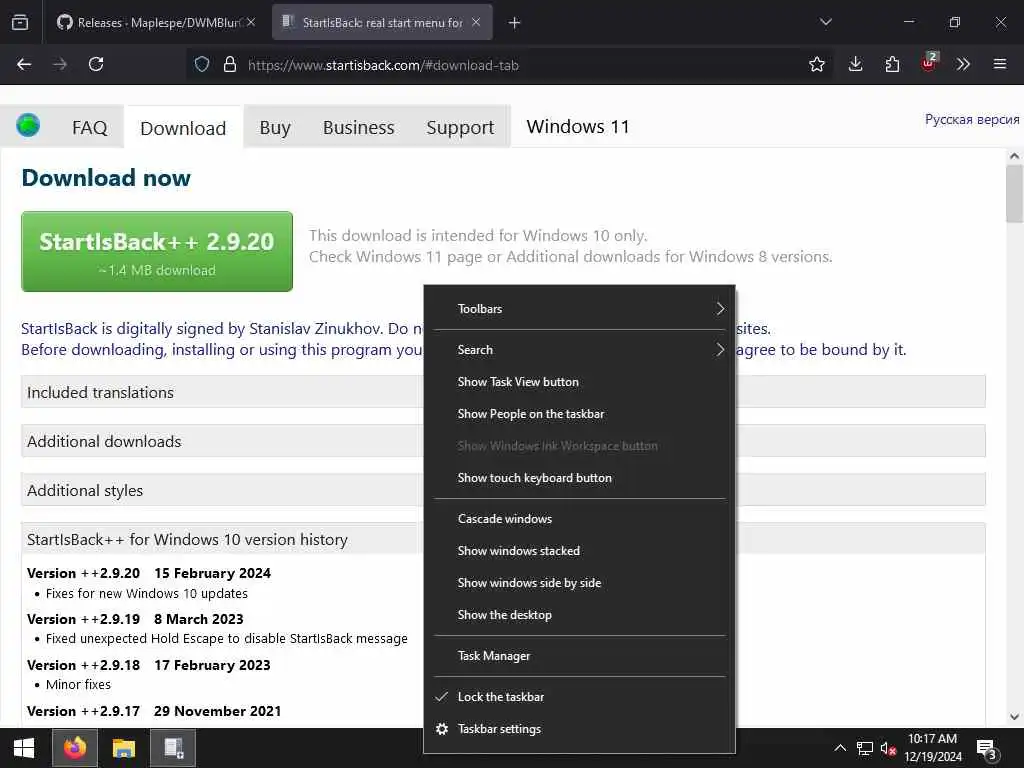Open Taskbar settings from the context menu
1024x768 pixels.
(579, 728)
